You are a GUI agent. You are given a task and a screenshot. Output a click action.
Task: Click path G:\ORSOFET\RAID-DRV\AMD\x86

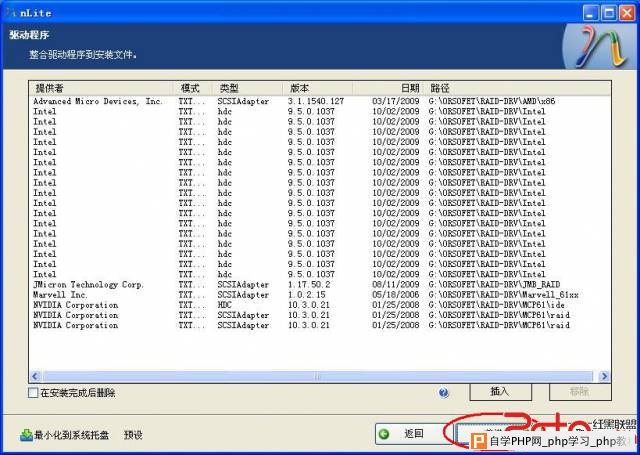click(492, 101)
